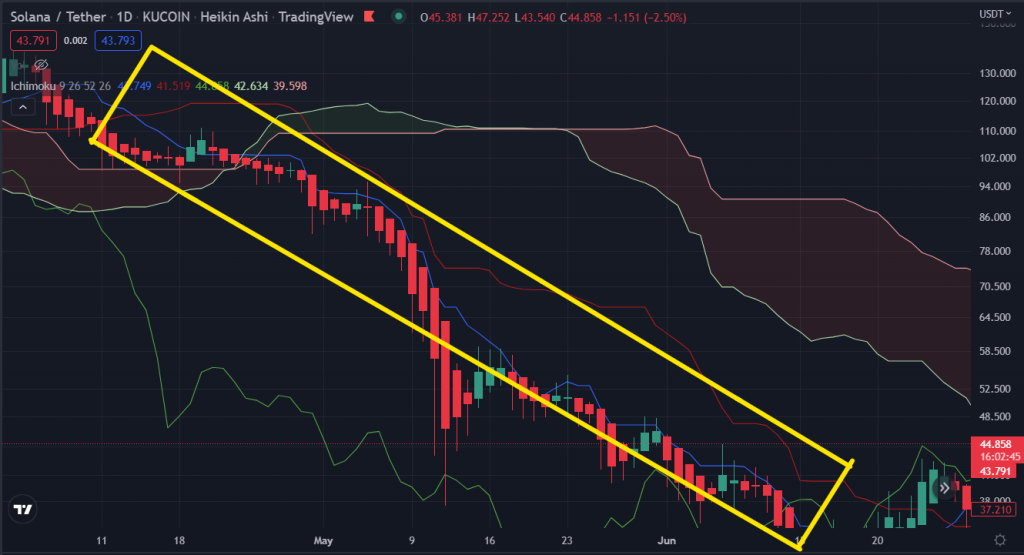Select the Ichimoku indicator legend name
The height and width of the screenshot is (555, 1024).
click(x=33, y=86)
